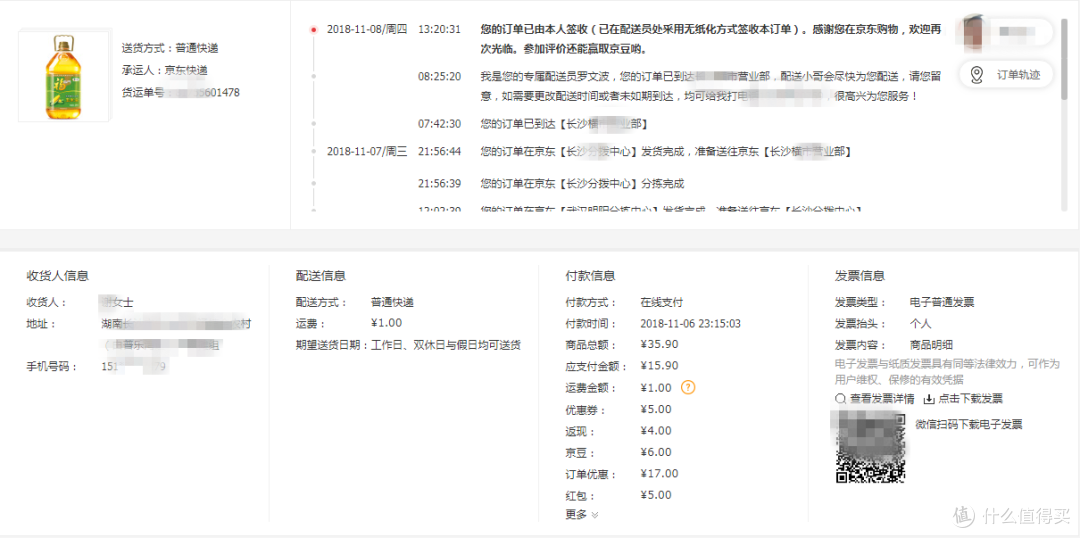Image resolution: width=1080 pixels, height=538 pixels.
Task: Click the 微信扫码下载电子发票 caption
Action: pyautogui.click(x=969, y=424)
